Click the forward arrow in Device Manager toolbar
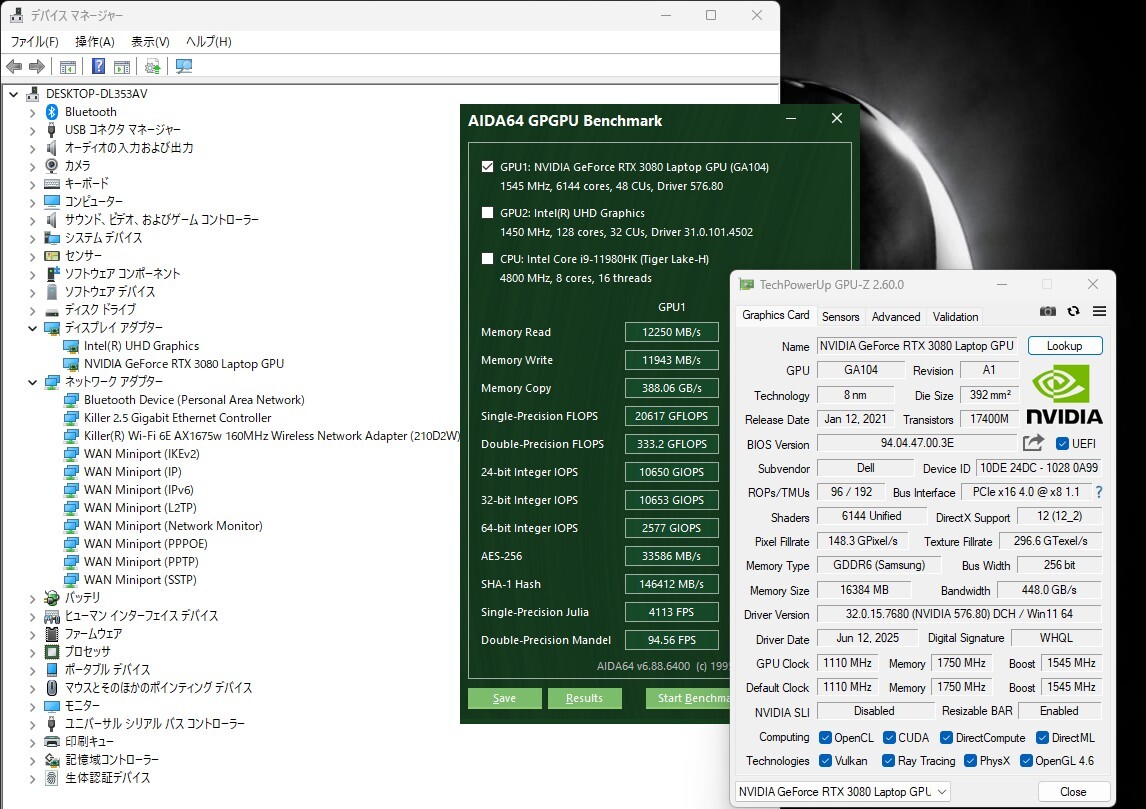This screenshot has width=1146, height=809. tap(37, 67)
